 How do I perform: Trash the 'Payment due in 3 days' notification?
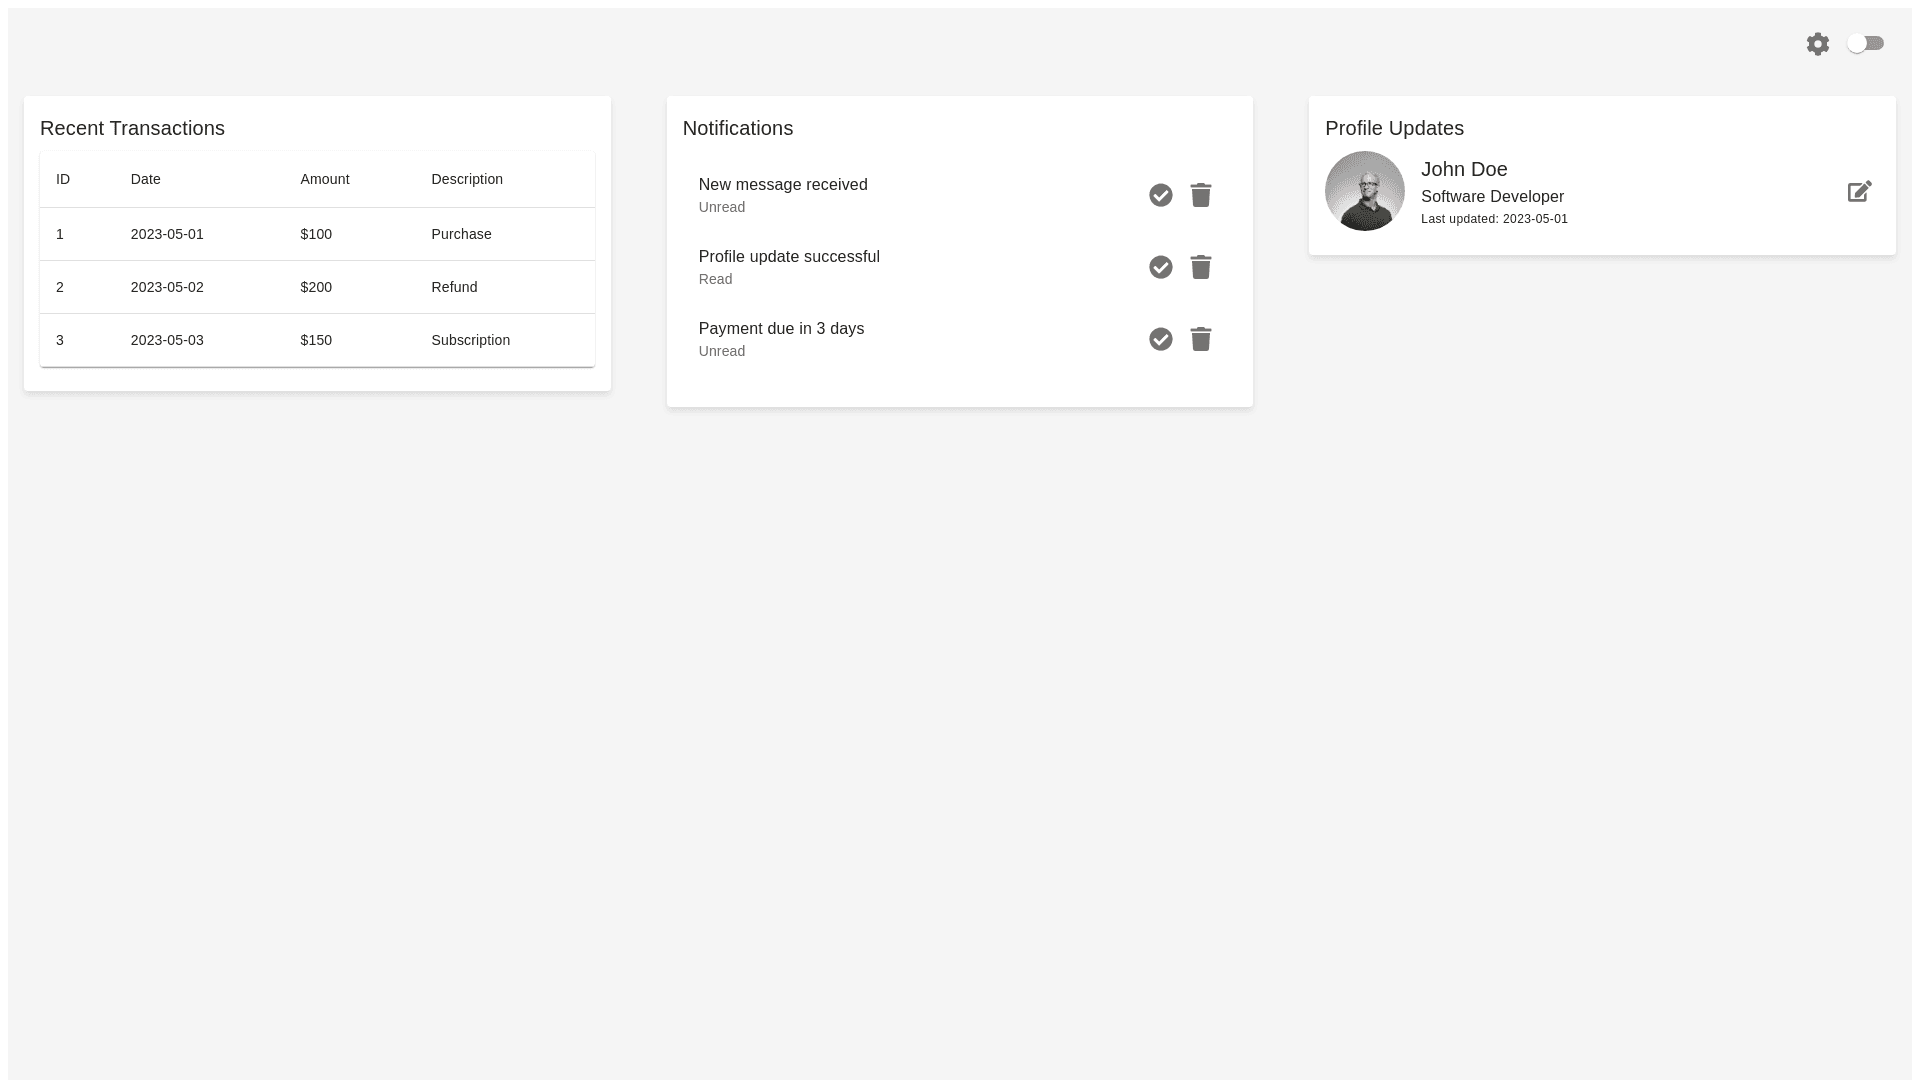[1200, 339]
